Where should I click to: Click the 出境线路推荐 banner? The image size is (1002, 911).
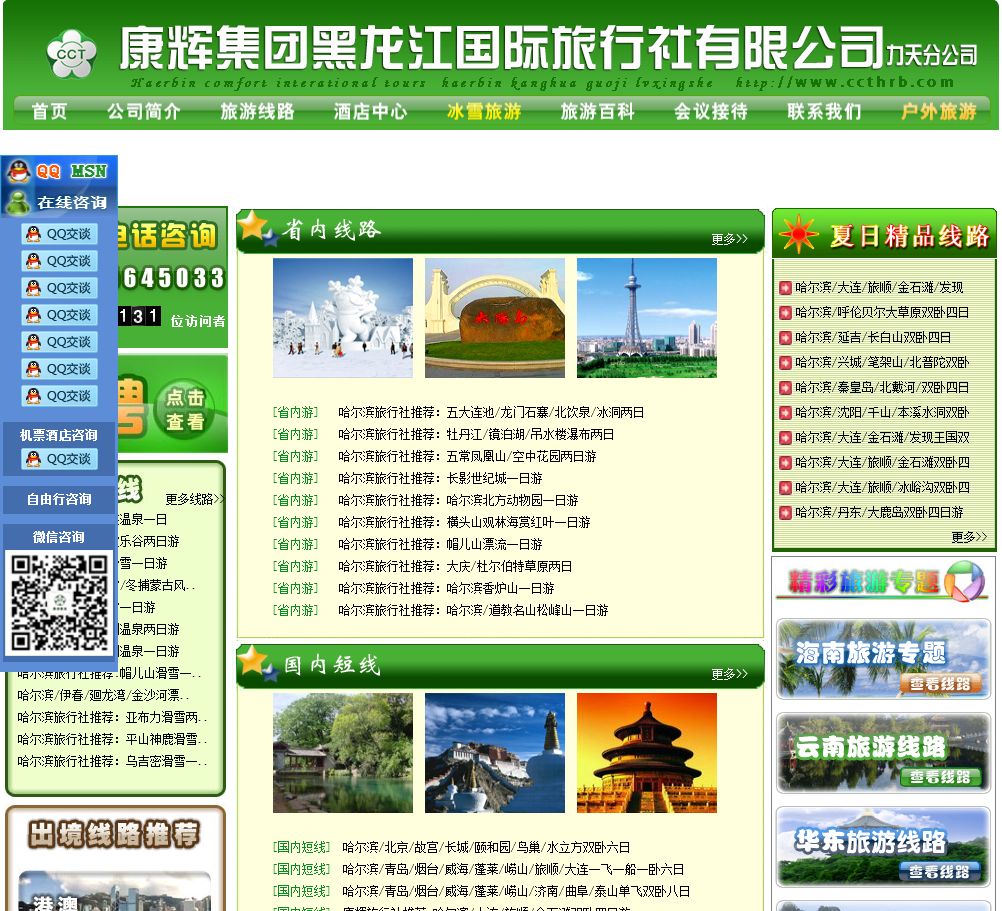pyautogui.click(x=114, y=834)
